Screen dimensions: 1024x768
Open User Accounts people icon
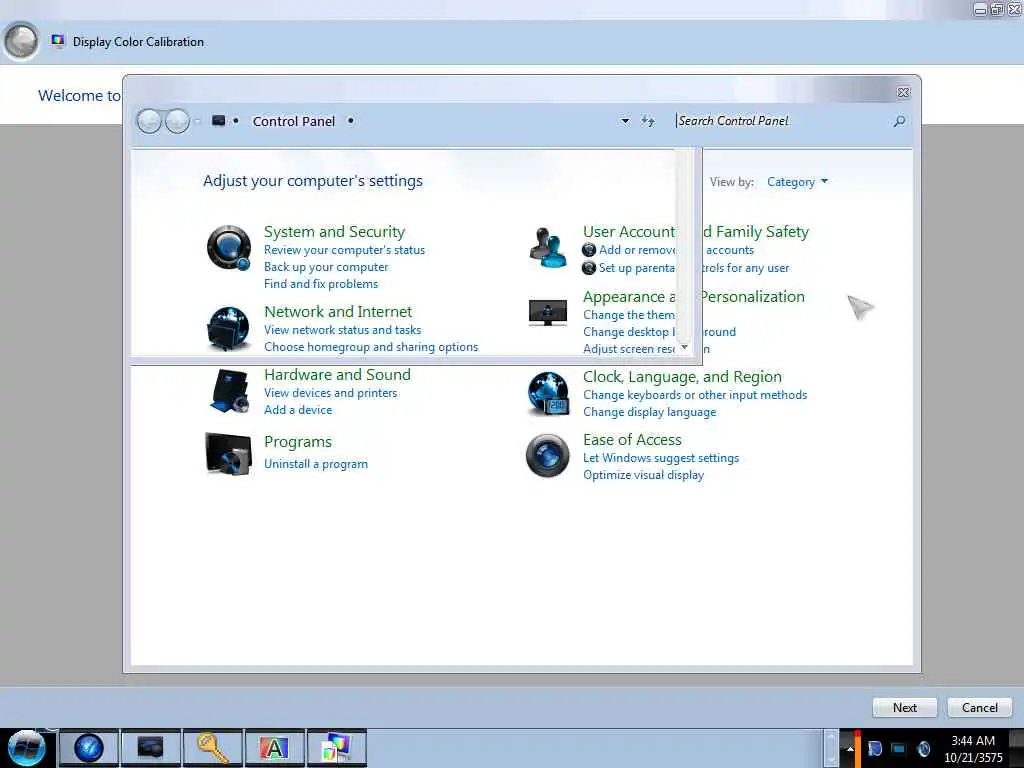(x=547, y=248)
